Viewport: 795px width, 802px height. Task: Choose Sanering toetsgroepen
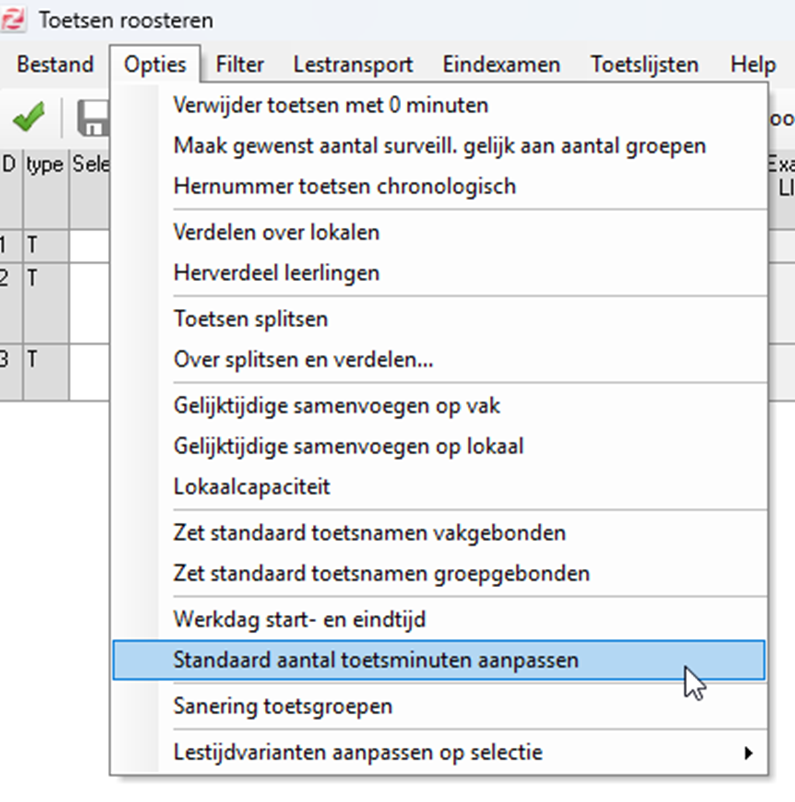click(x=283, y=706)
